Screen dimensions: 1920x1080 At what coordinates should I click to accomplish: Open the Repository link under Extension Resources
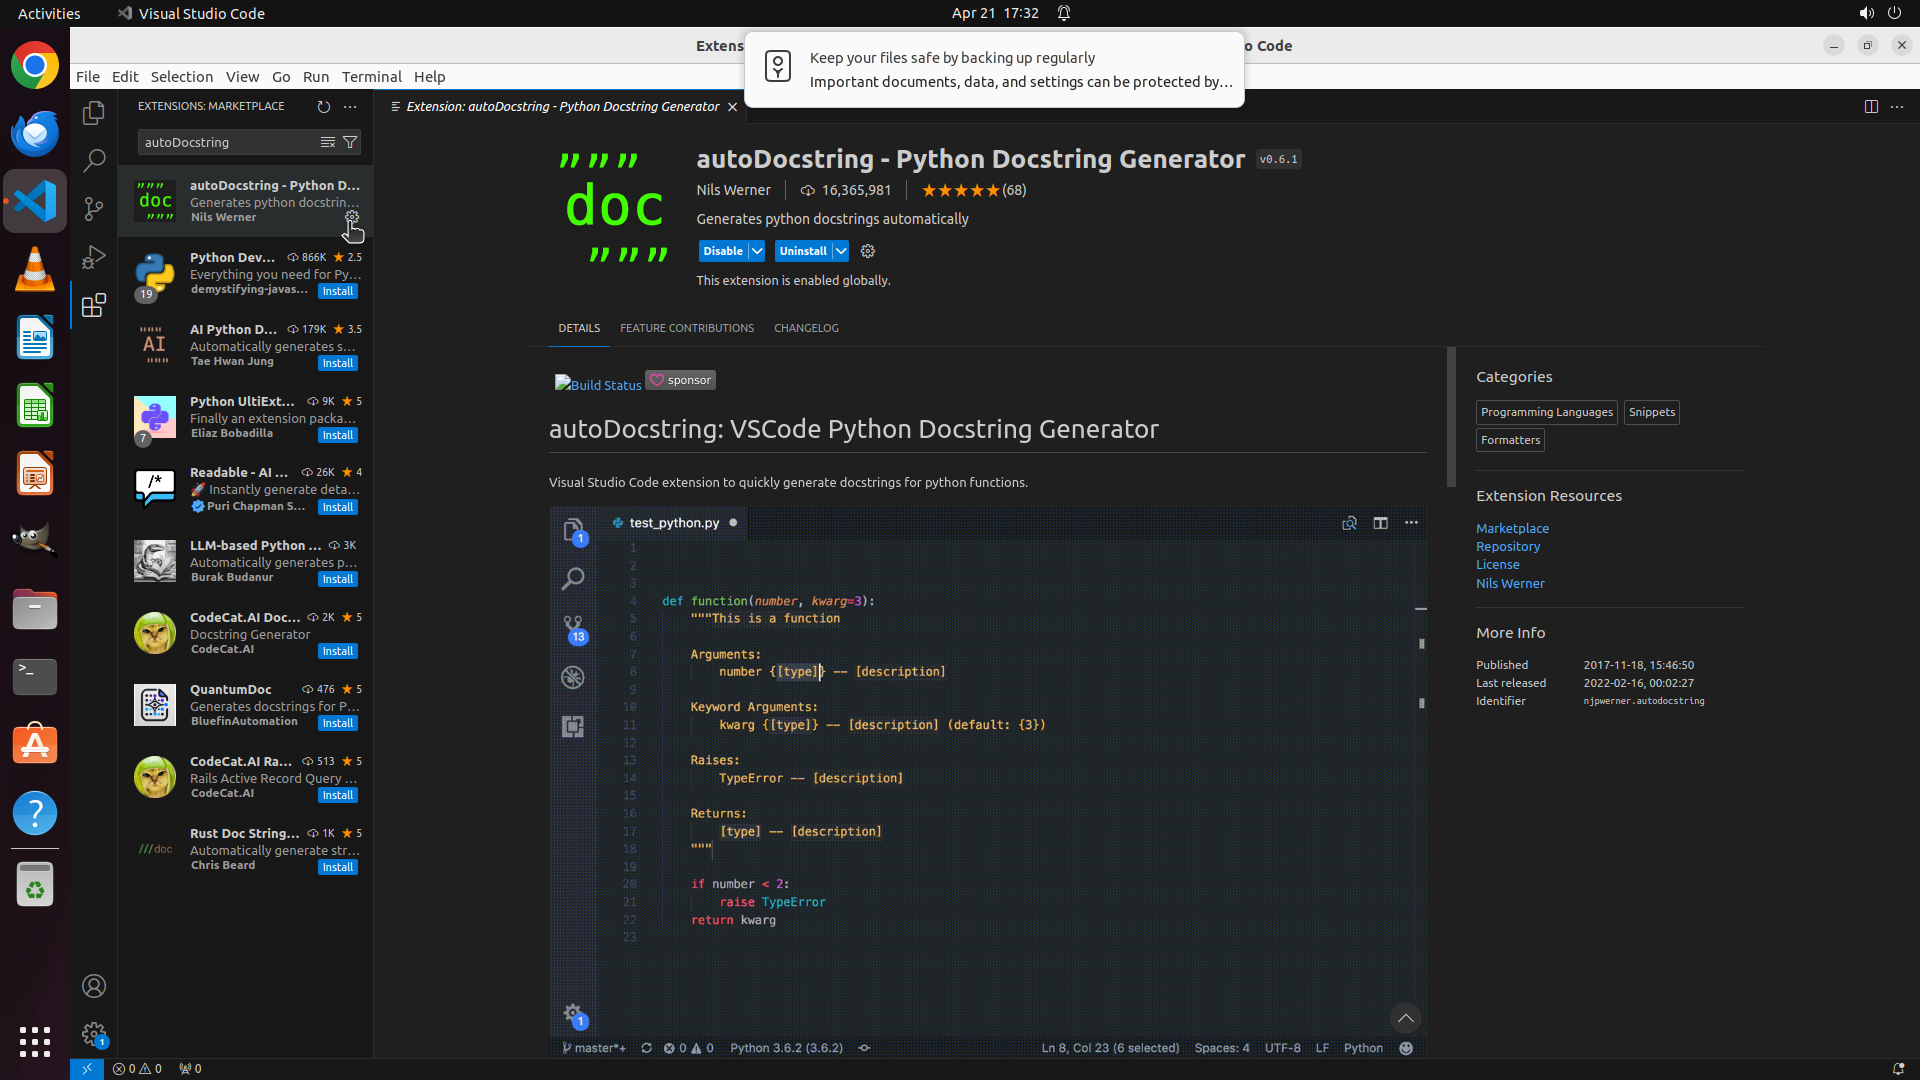(x=1507, y=547)
